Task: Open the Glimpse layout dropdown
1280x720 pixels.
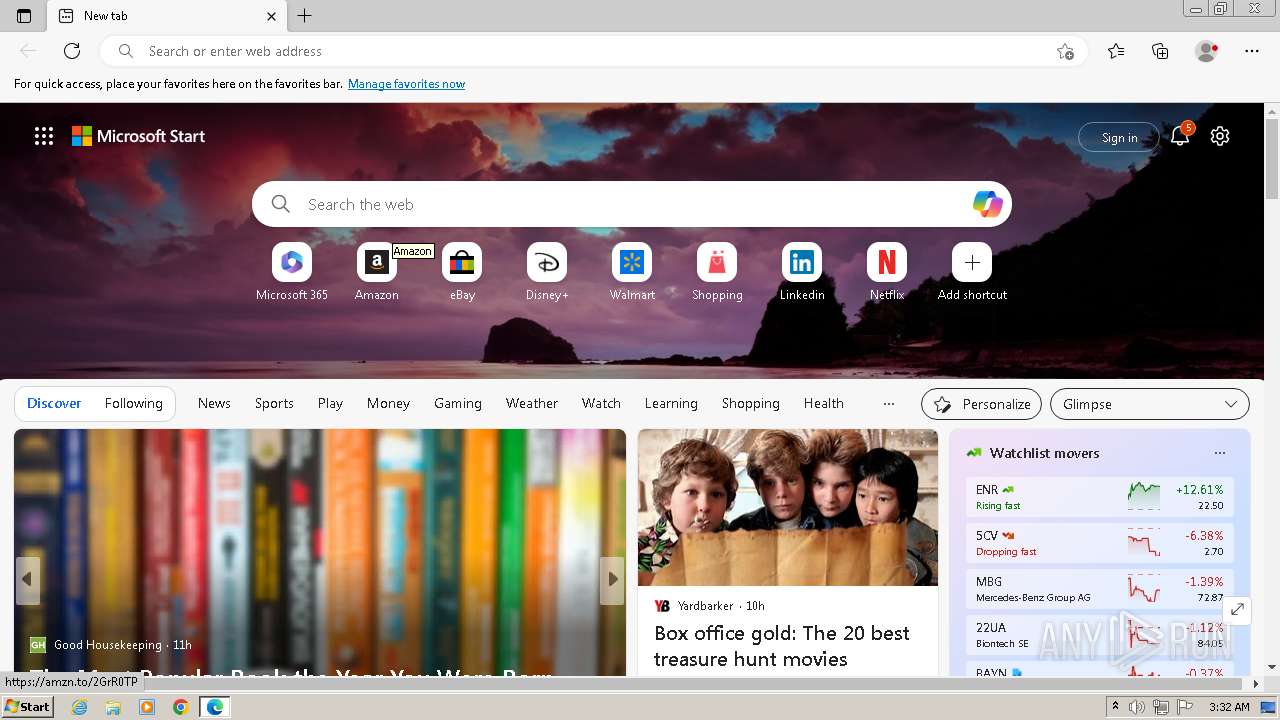Action: click(1150, 404)
